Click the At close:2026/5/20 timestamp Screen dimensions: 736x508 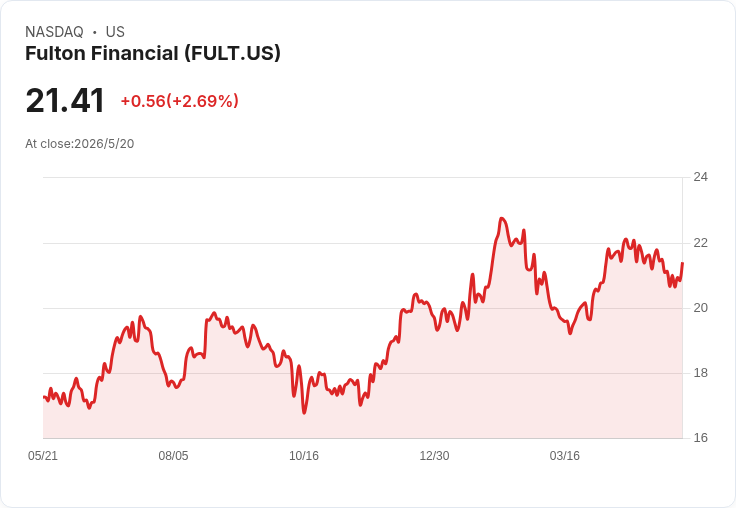click(80, 144)
